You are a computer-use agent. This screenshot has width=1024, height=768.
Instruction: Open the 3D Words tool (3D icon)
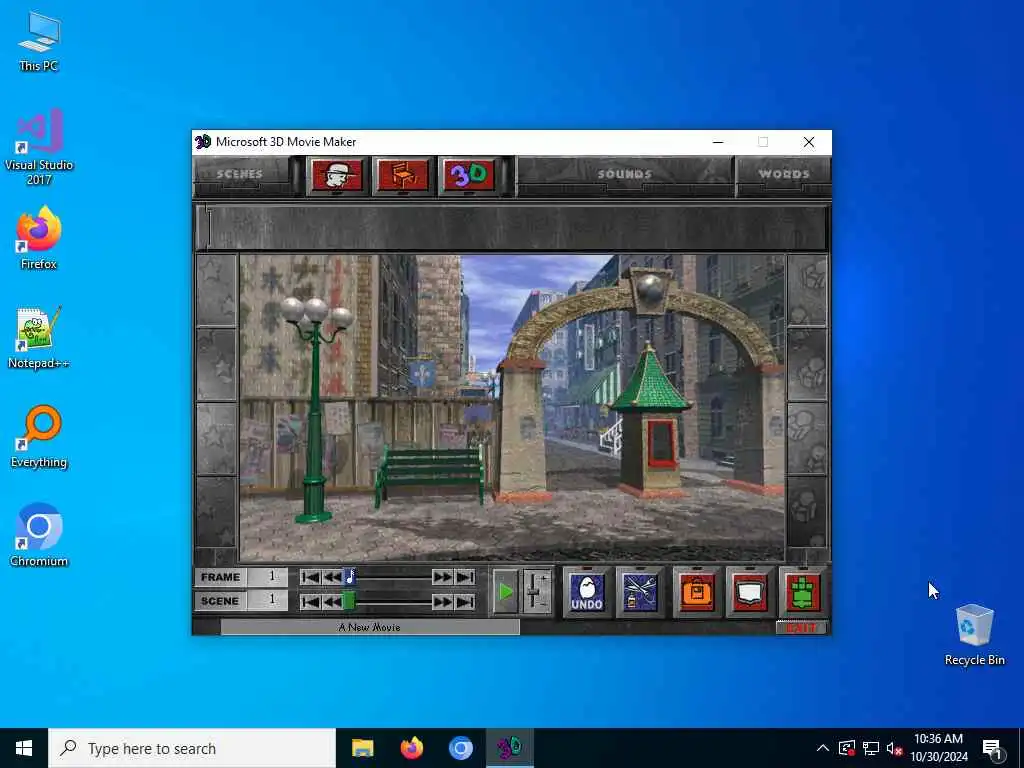468,175
